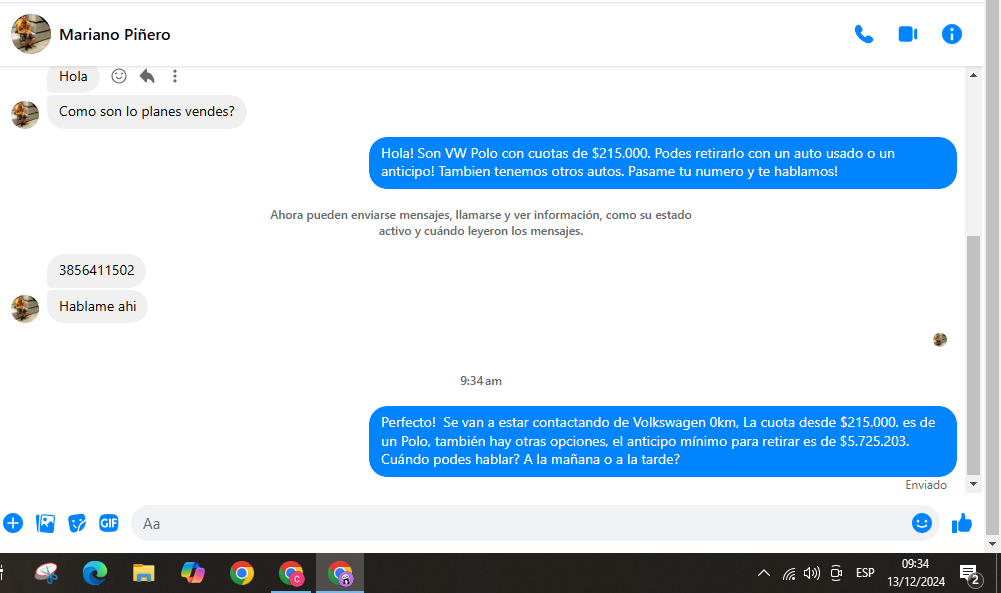The height and width of the screenshot is (593, 1001).
Task: Show hidden system tray icons
Action: [x=764, y=573]
